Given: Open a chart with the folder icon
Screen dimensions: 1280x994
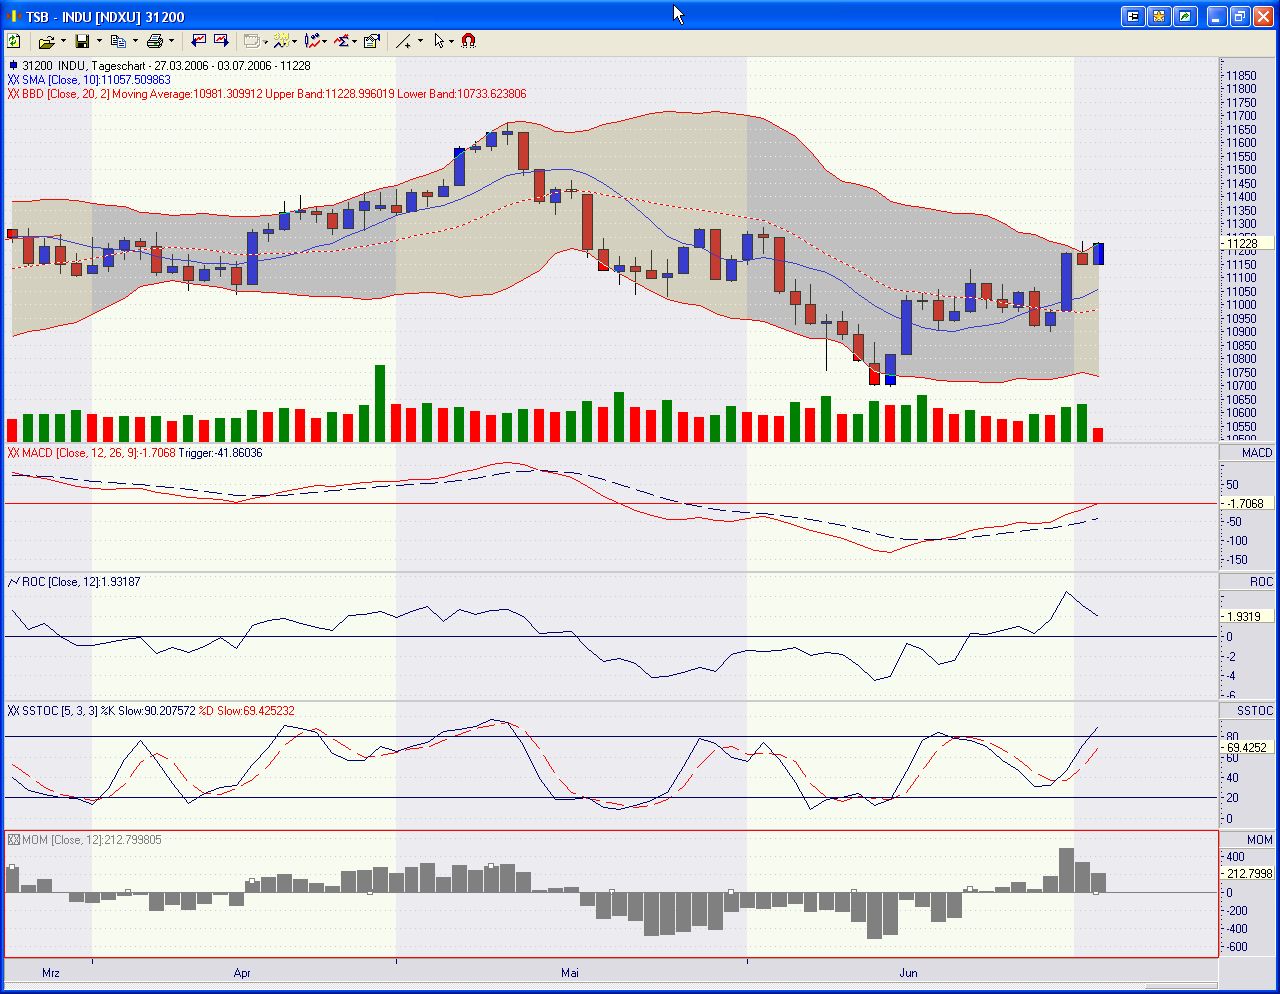Looking at the screenshot, I should (47, 40).
